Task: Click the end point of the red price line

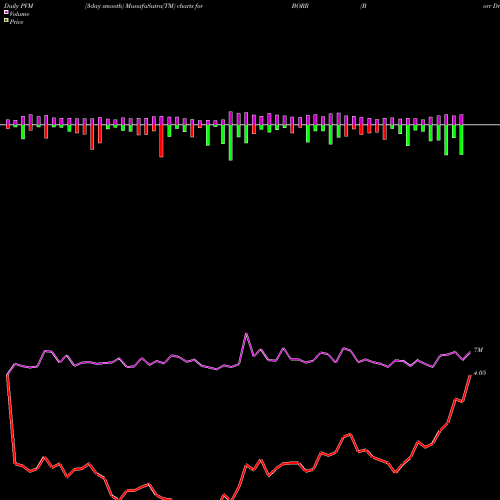Action: 470,375
